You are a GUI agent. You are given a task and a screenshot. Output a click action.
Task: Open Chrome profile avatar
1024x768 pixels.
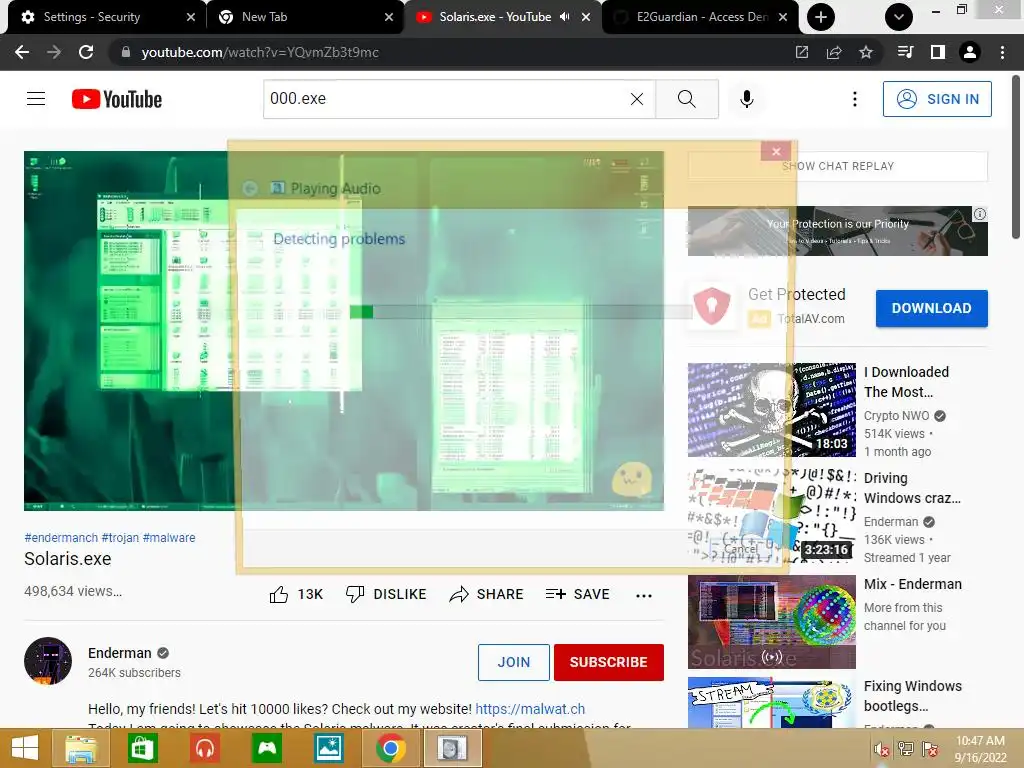tap(970, 52)
